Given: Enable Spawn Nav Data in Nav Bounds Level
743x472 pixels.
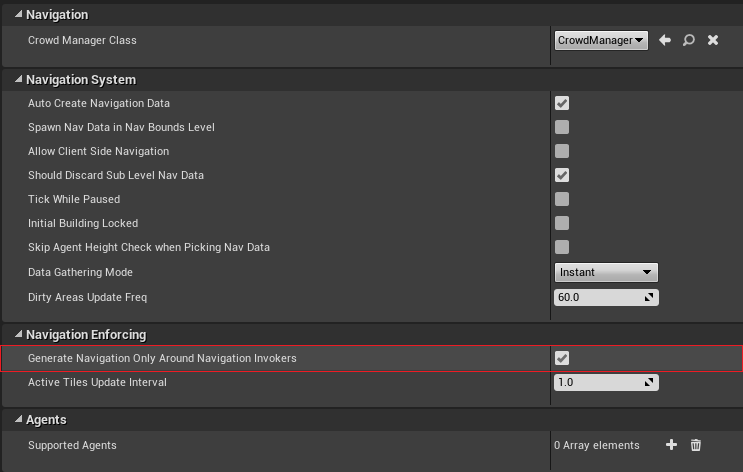Looking at the screenshot, I should coord(562,127).
